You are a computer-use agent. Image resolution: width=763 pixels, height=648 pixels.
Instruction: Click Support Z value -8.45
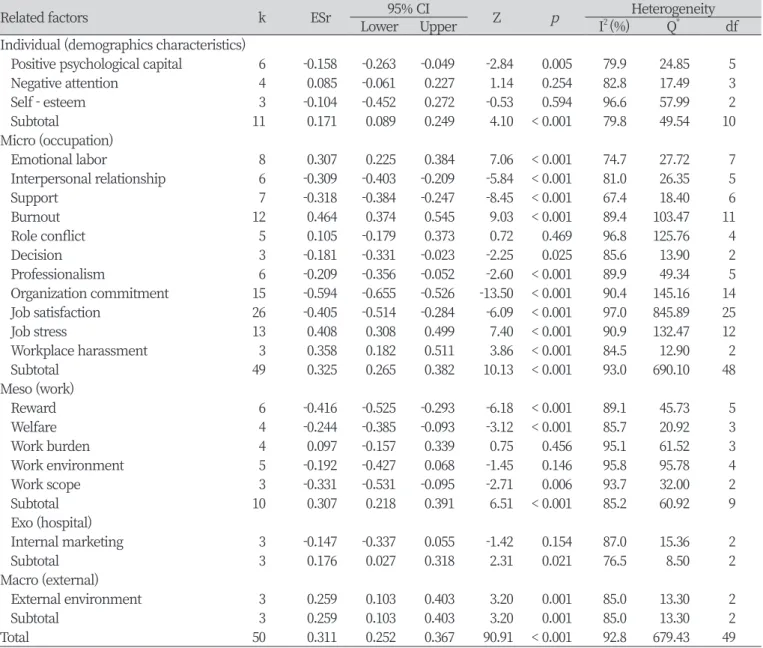click(x=499, y=198)
